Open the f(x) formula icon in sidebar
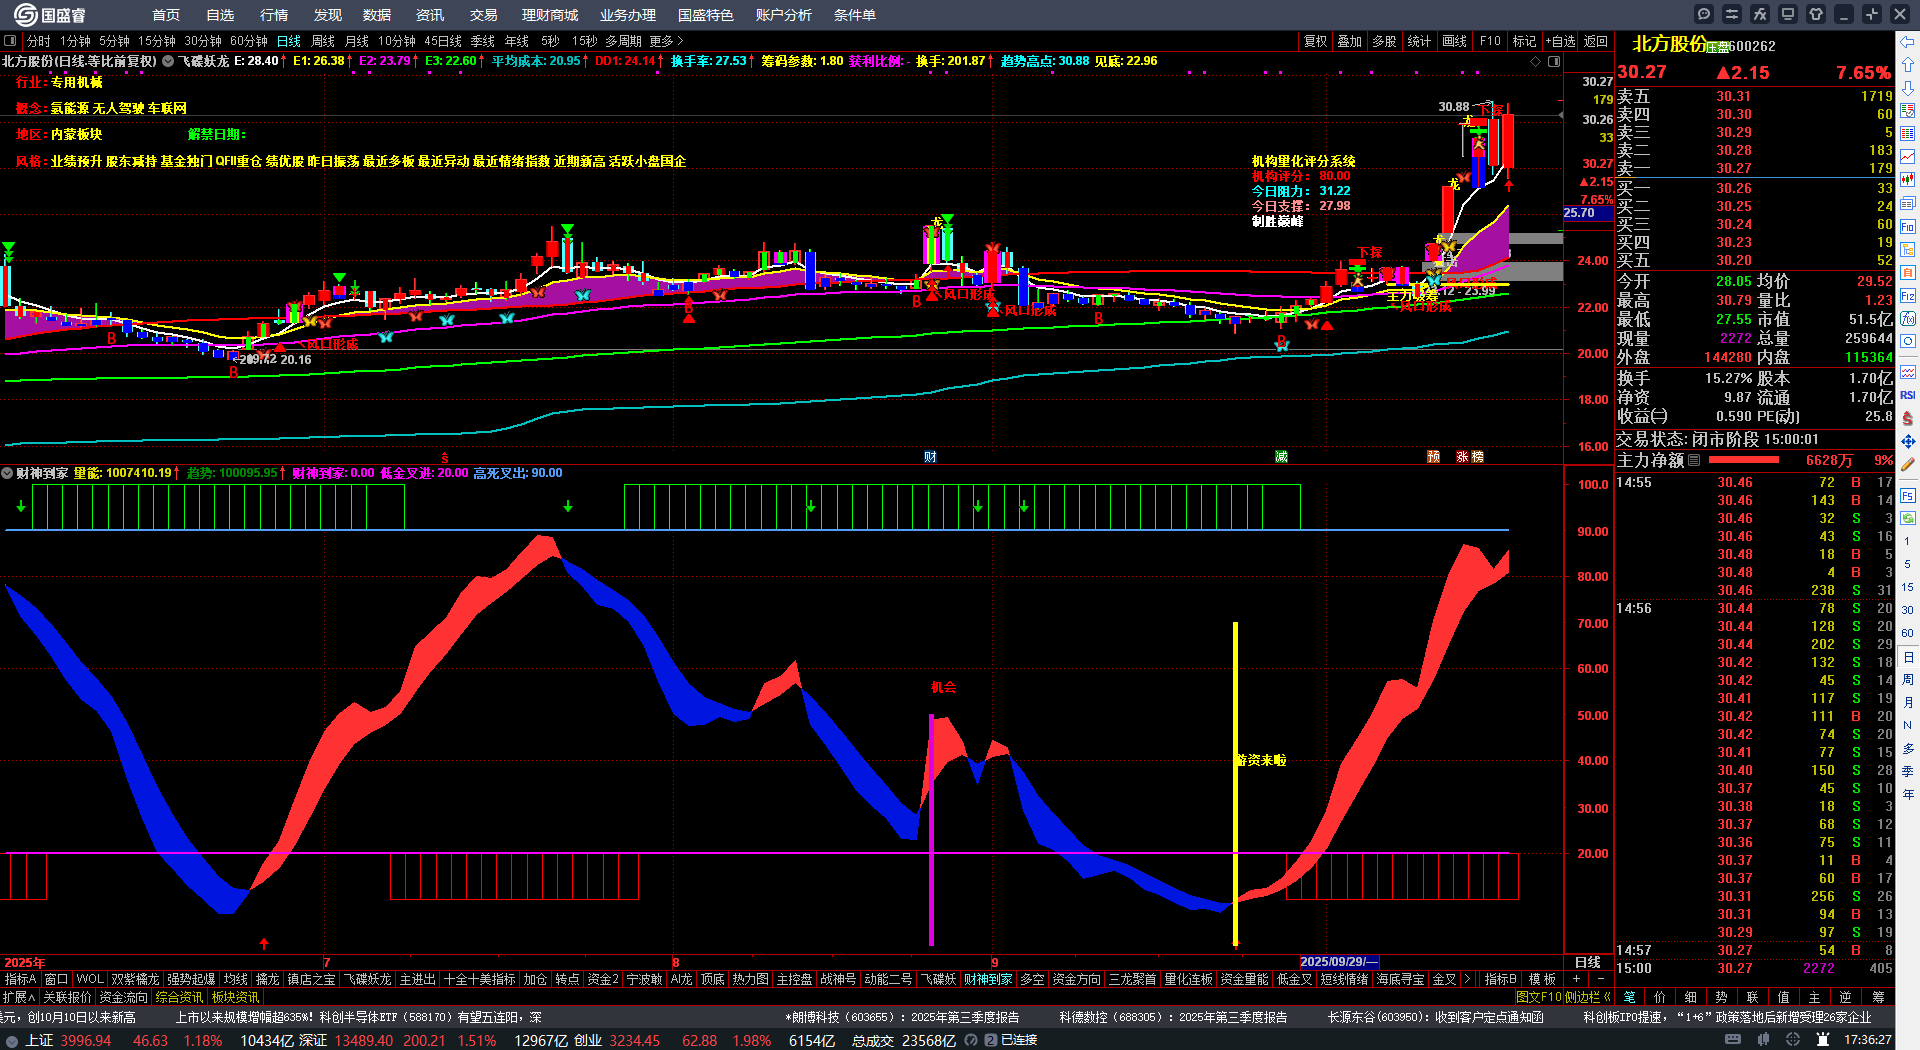 click(x=1908, y=319)
